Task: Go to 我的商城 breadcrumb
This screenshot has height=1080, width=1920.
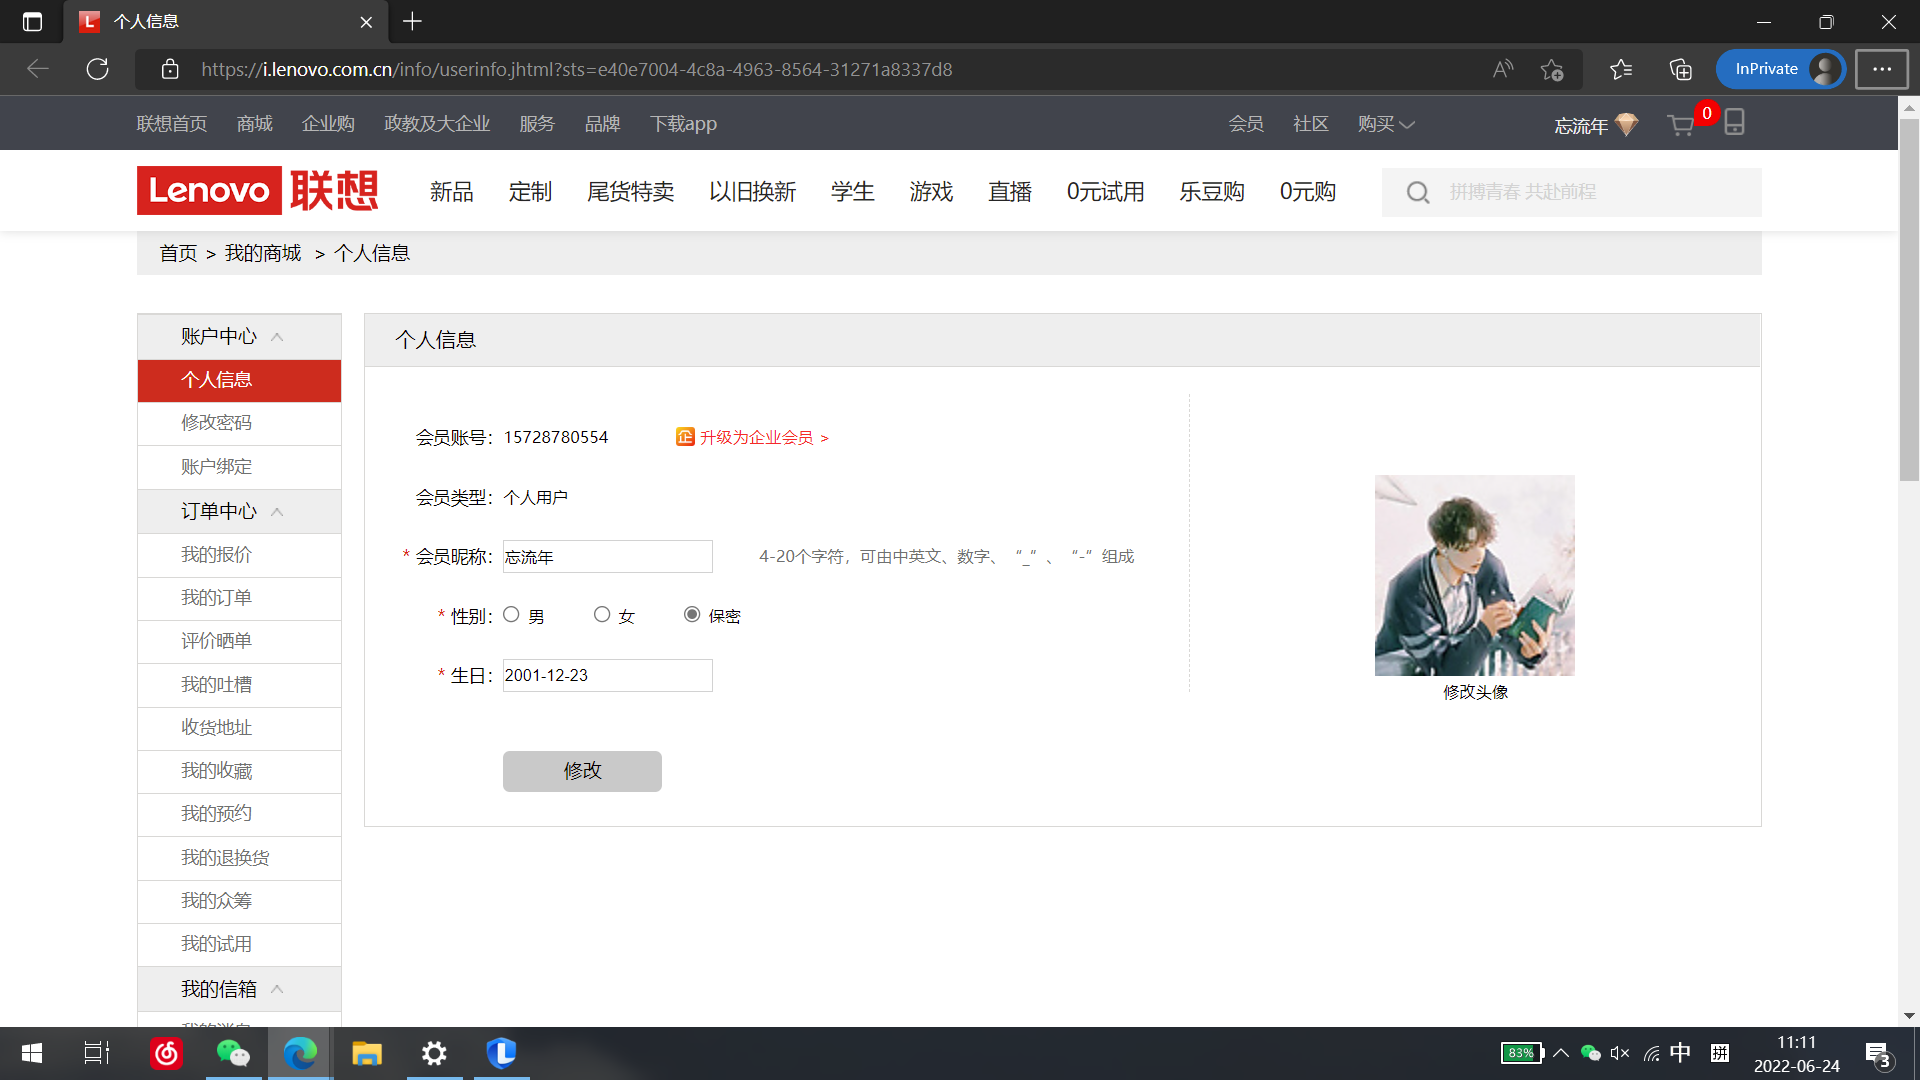Action: [263, 253]
